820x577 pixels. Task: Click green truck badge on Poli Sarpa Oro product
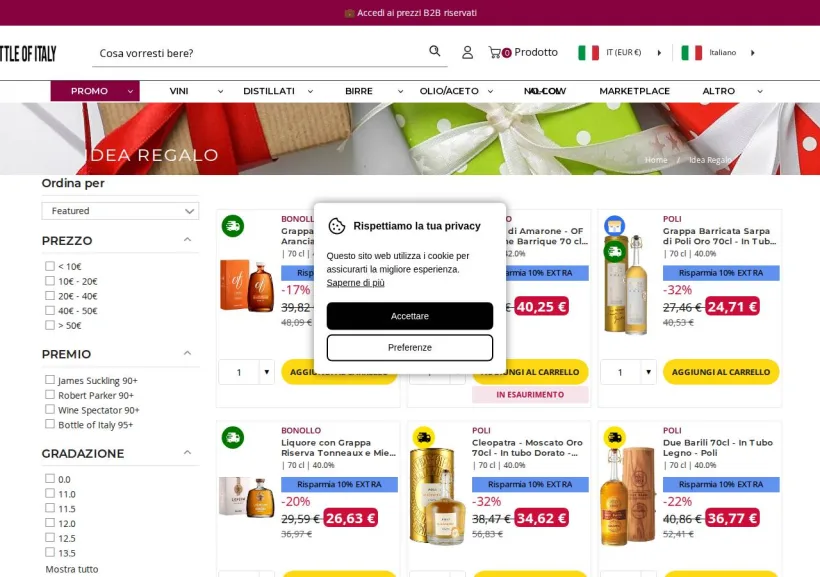[x=614, y=252]
